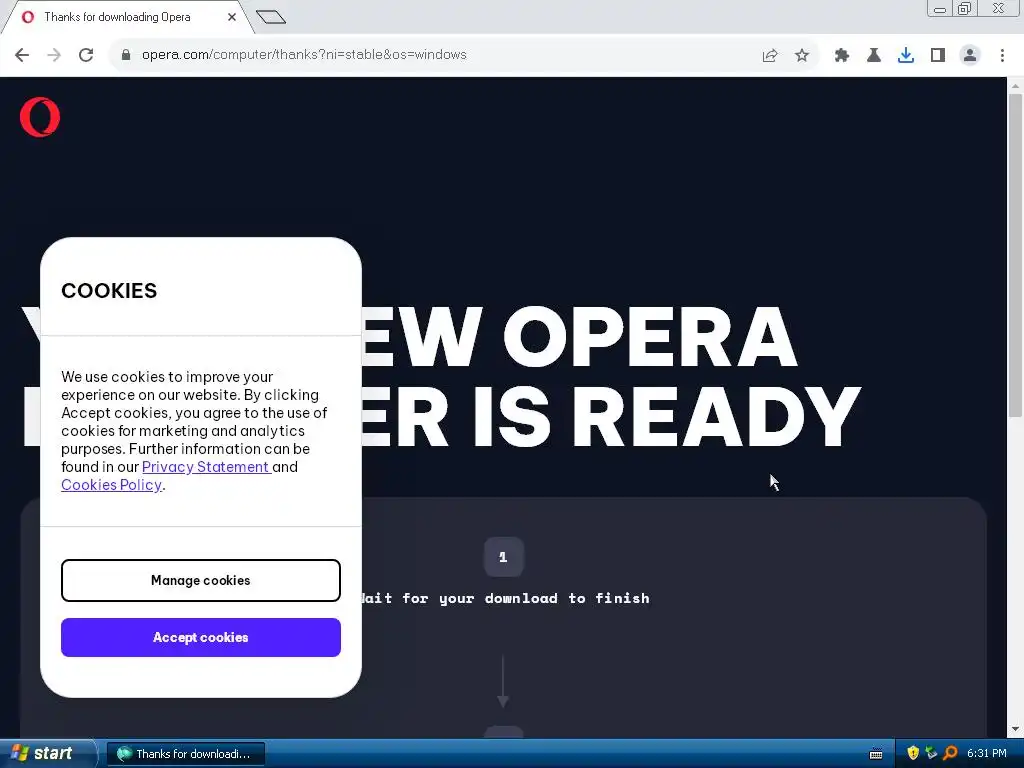The image size is (1024, 768).
Task: Open the Extensions puzzle icon
Action: 842,56
